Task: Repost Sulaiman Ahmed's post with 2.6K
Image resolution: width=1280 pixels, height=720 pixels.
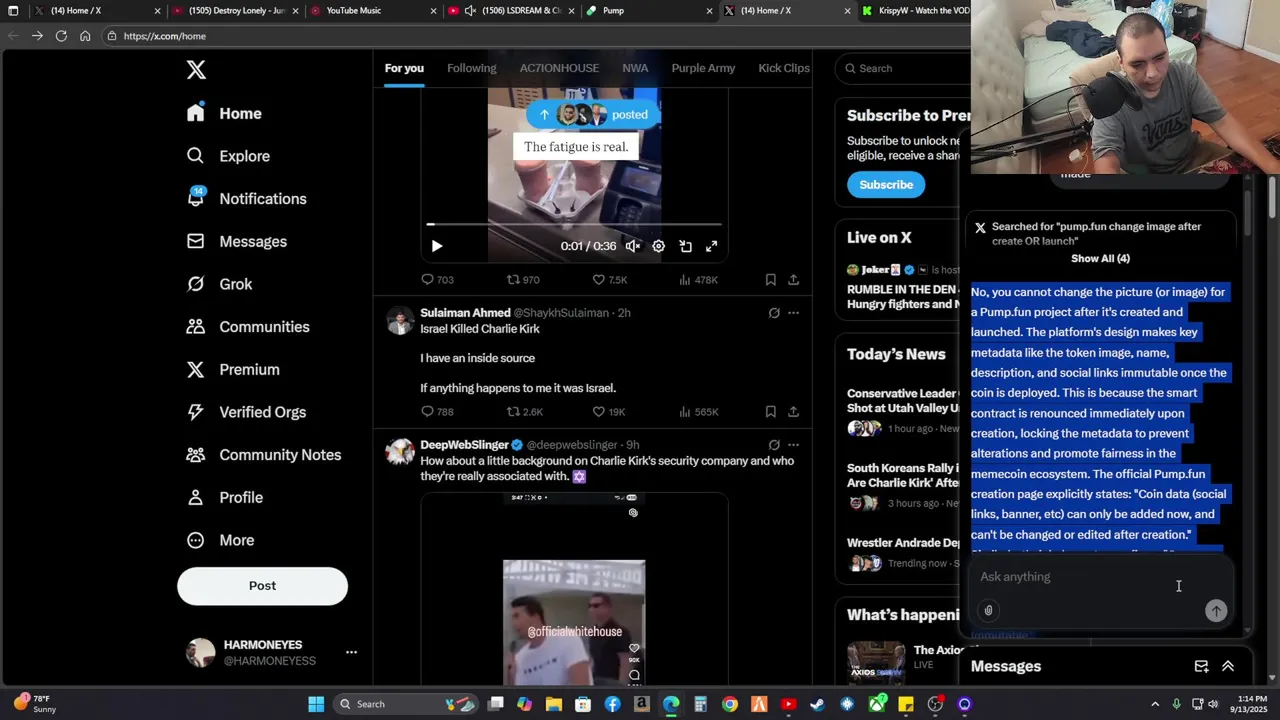Action: click(x=525, y=412)
